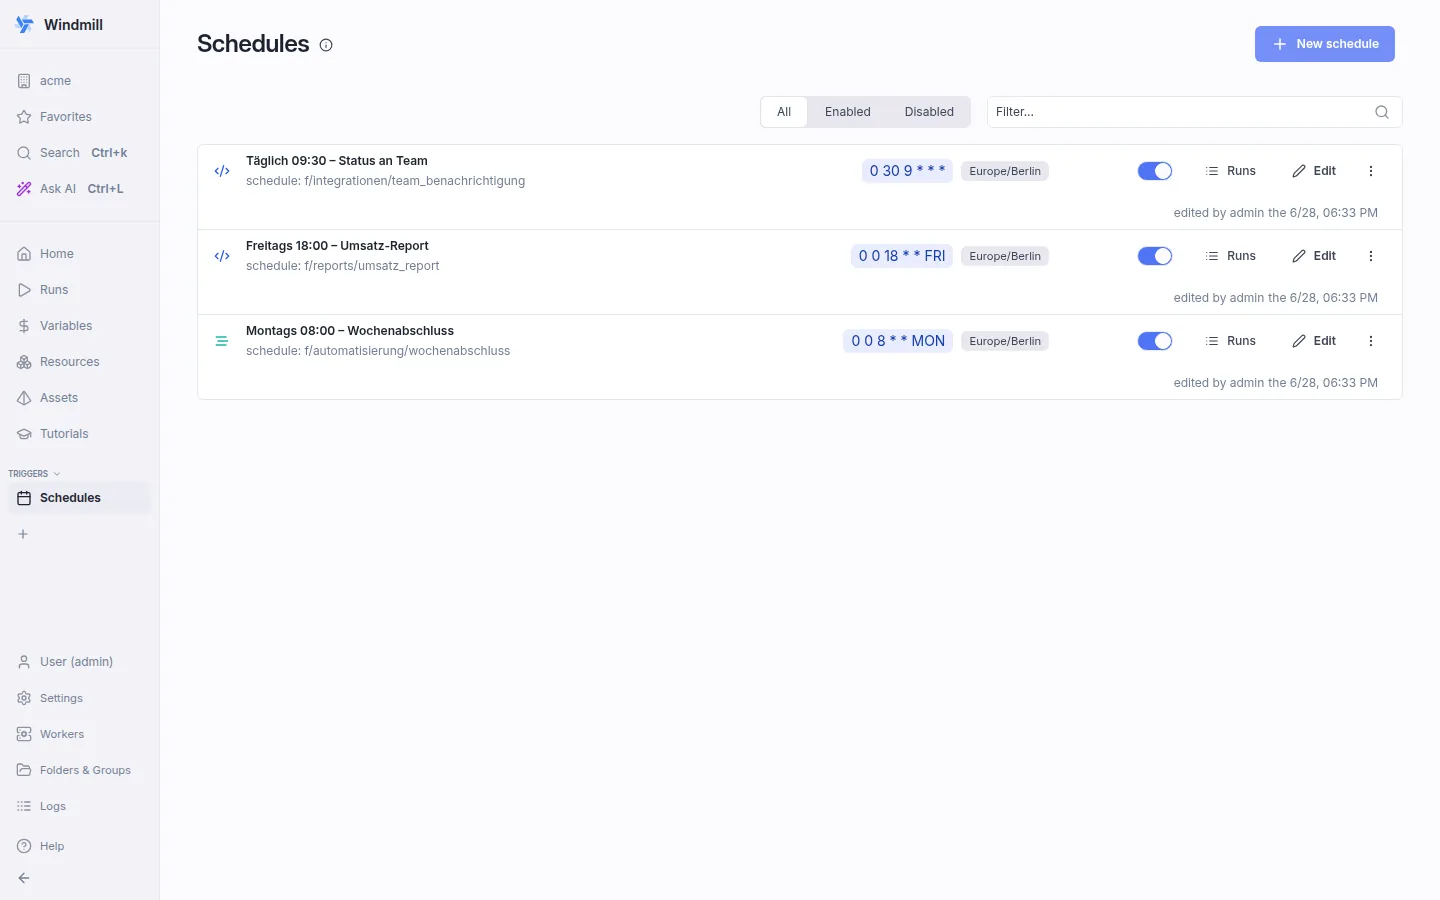Click Europe/Berlin tag on Täglich row

point(1005,171)
